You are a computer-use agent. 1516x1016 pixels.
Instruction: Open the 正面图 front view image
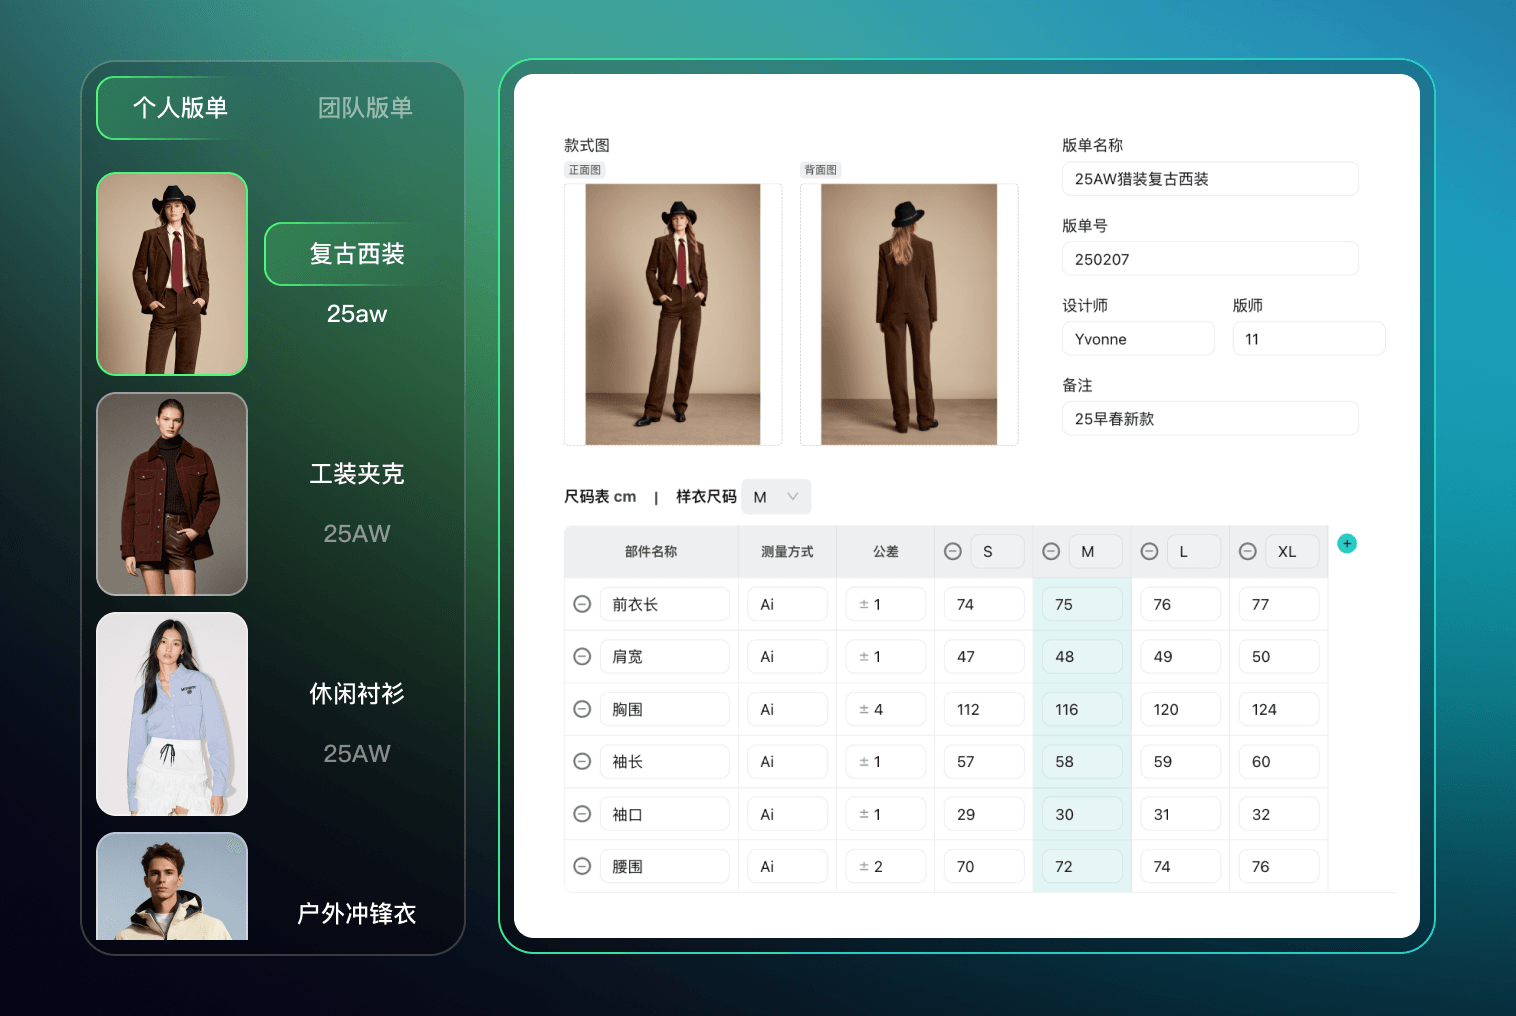[x=673, y=314]
